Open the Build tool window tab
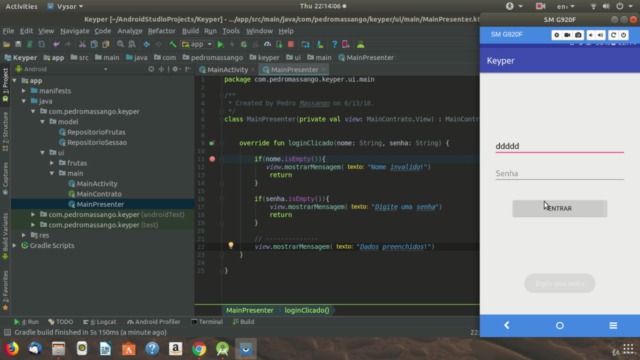This screenshot has height=360, width=640. click(243, 322)
